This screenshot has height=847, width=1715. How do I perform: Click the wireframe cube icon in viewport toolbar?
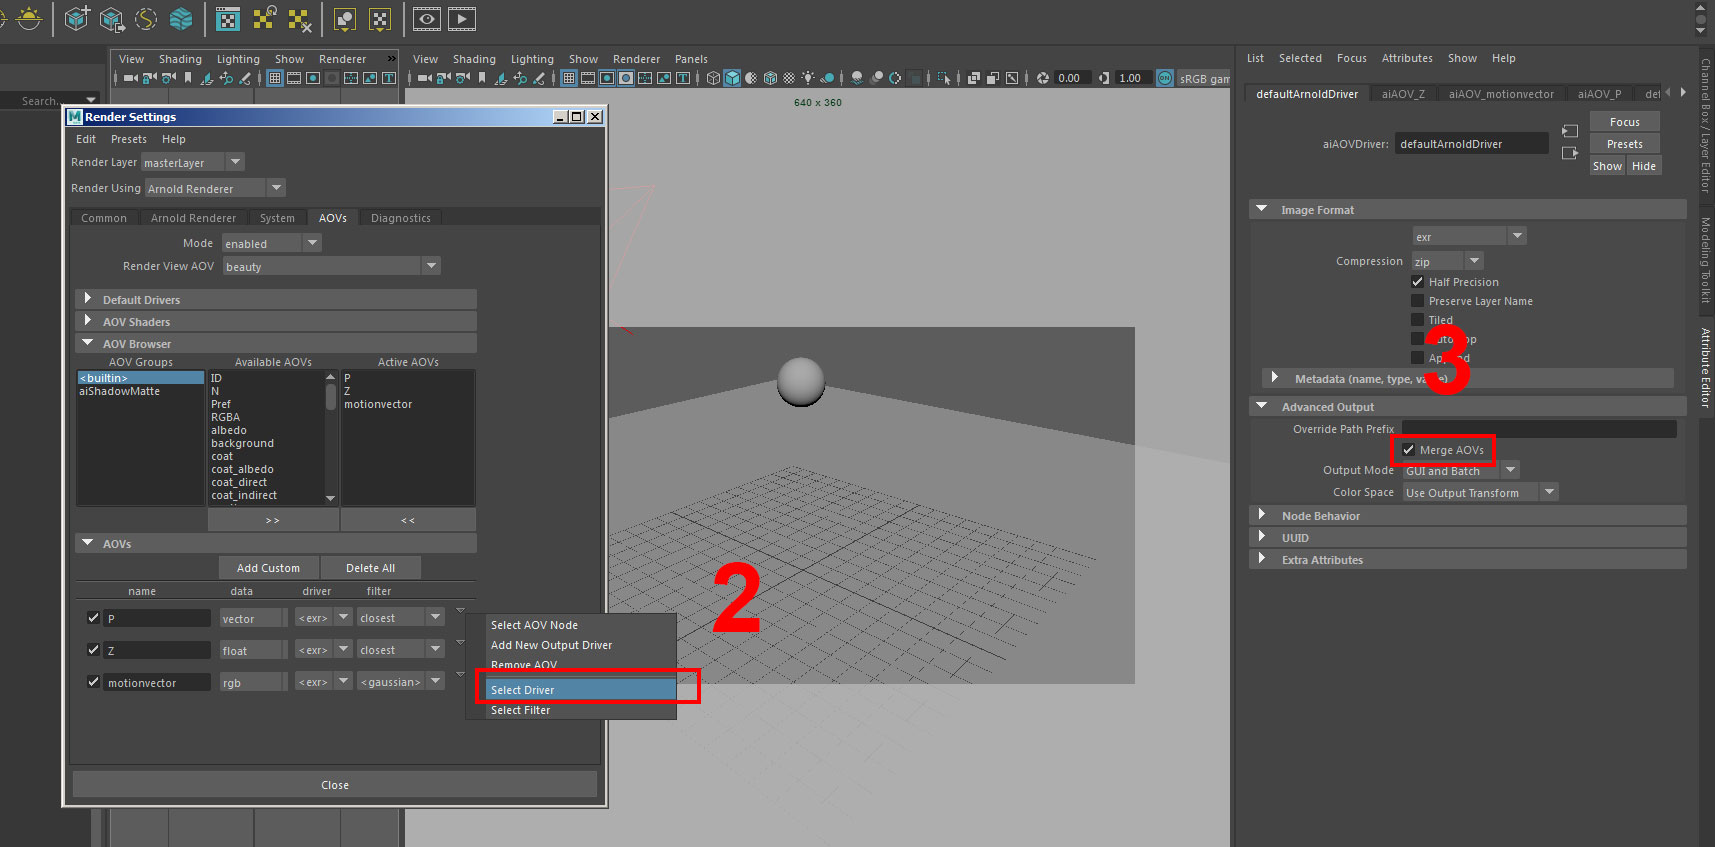[x=713, y=78]
